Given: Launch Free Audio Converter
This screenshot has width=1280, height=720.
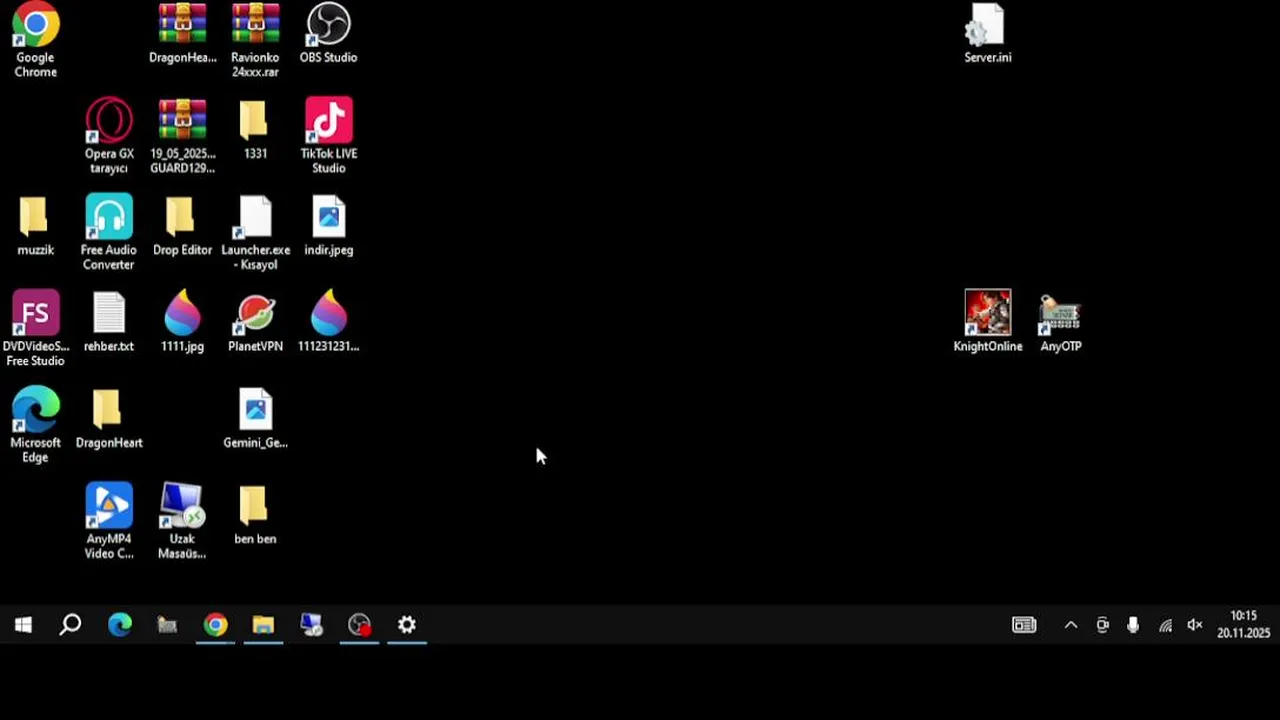Looking at the screenshot, I should point(109,232).
